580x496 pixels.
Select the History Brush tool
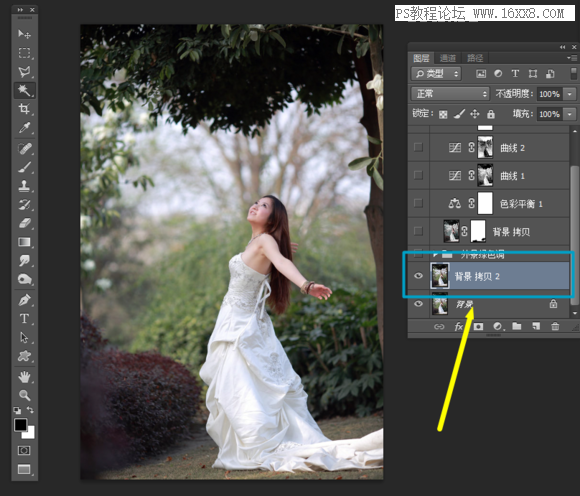point(24,205)
